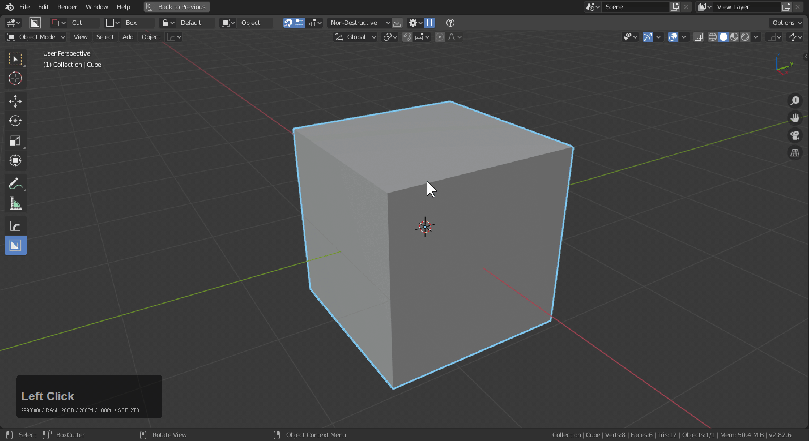Image resolution: width=809 pixels, height=441 pixels.
Task: Activate the Annotate pencil tool
Action: pyautogui.click(x=15, y=184)
